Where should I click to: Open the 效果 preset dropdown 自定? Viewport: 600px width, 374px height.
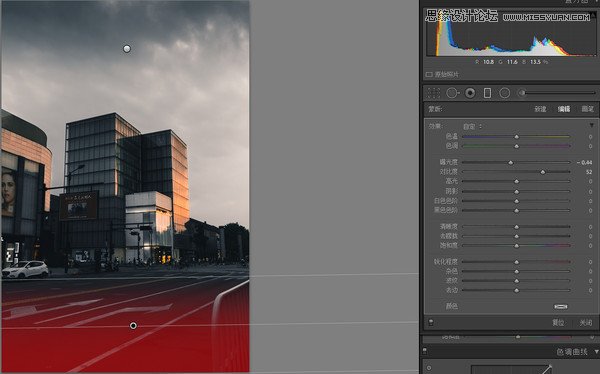coord(472,126)
